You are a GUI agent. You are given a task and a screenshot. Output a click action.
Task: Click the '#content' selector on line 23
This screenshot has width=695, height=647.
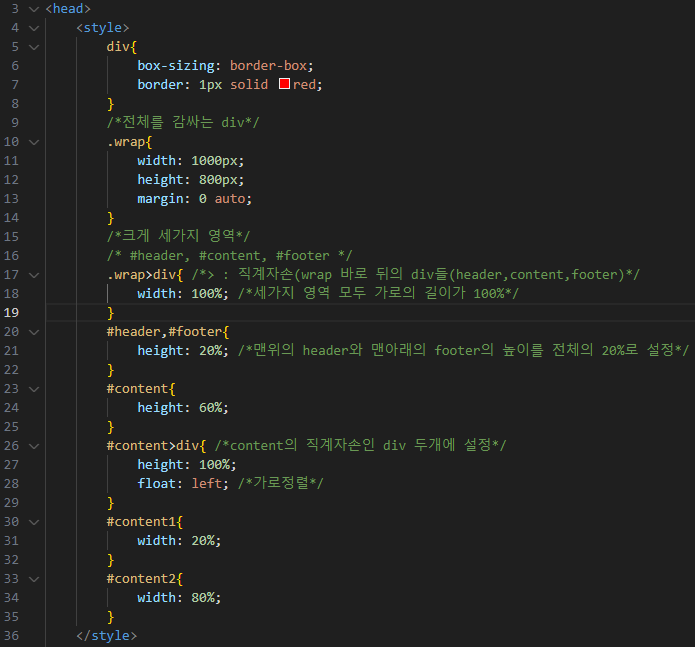[x=137, y=389]
